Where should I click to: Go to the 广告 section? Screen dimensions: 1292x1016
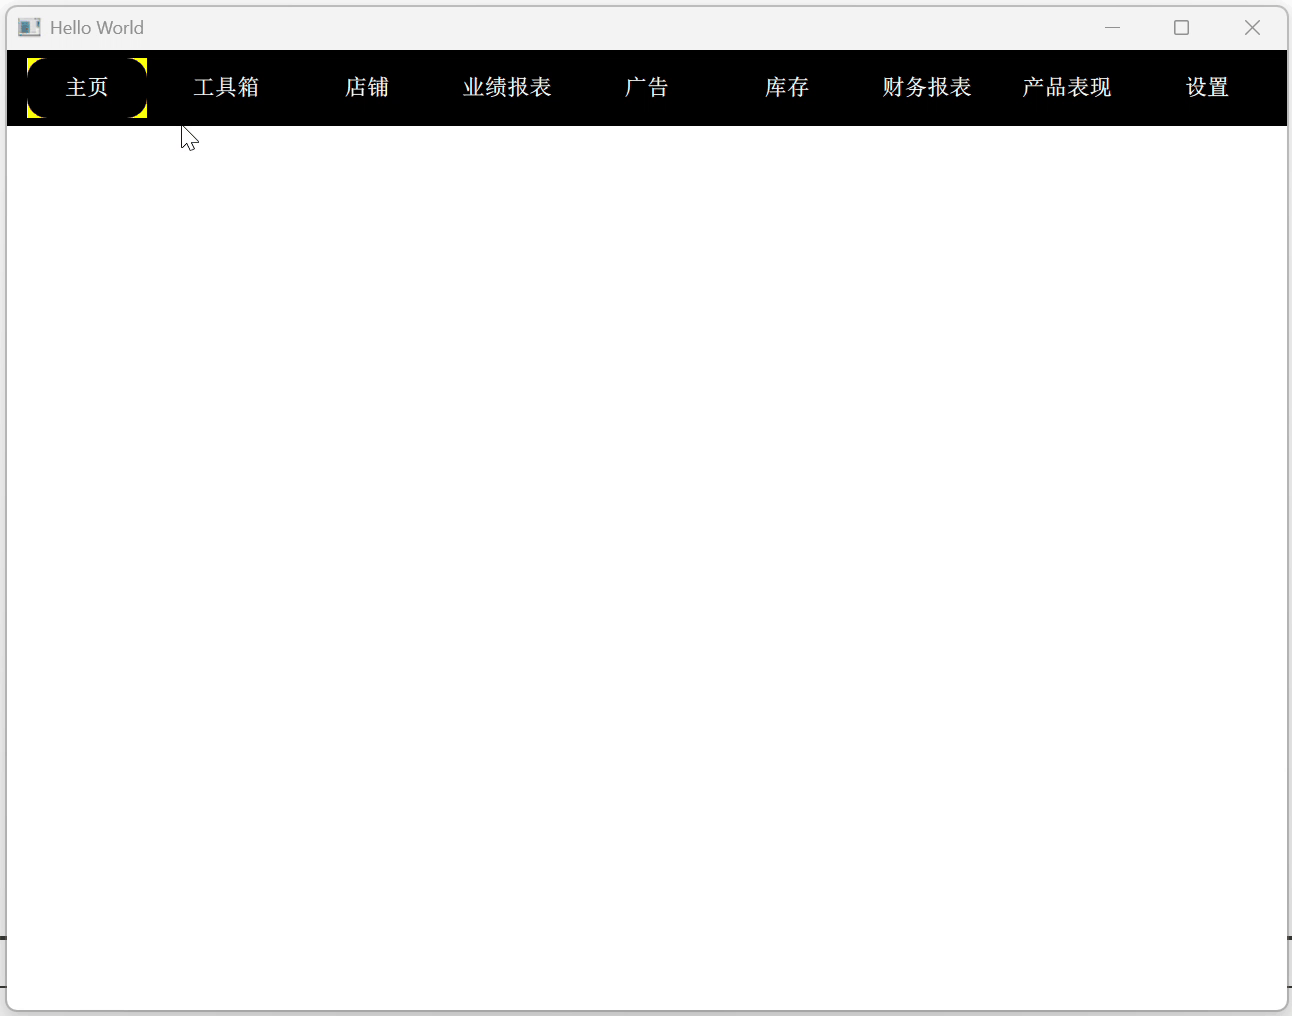pyautogui.click(x=647, y=88)
